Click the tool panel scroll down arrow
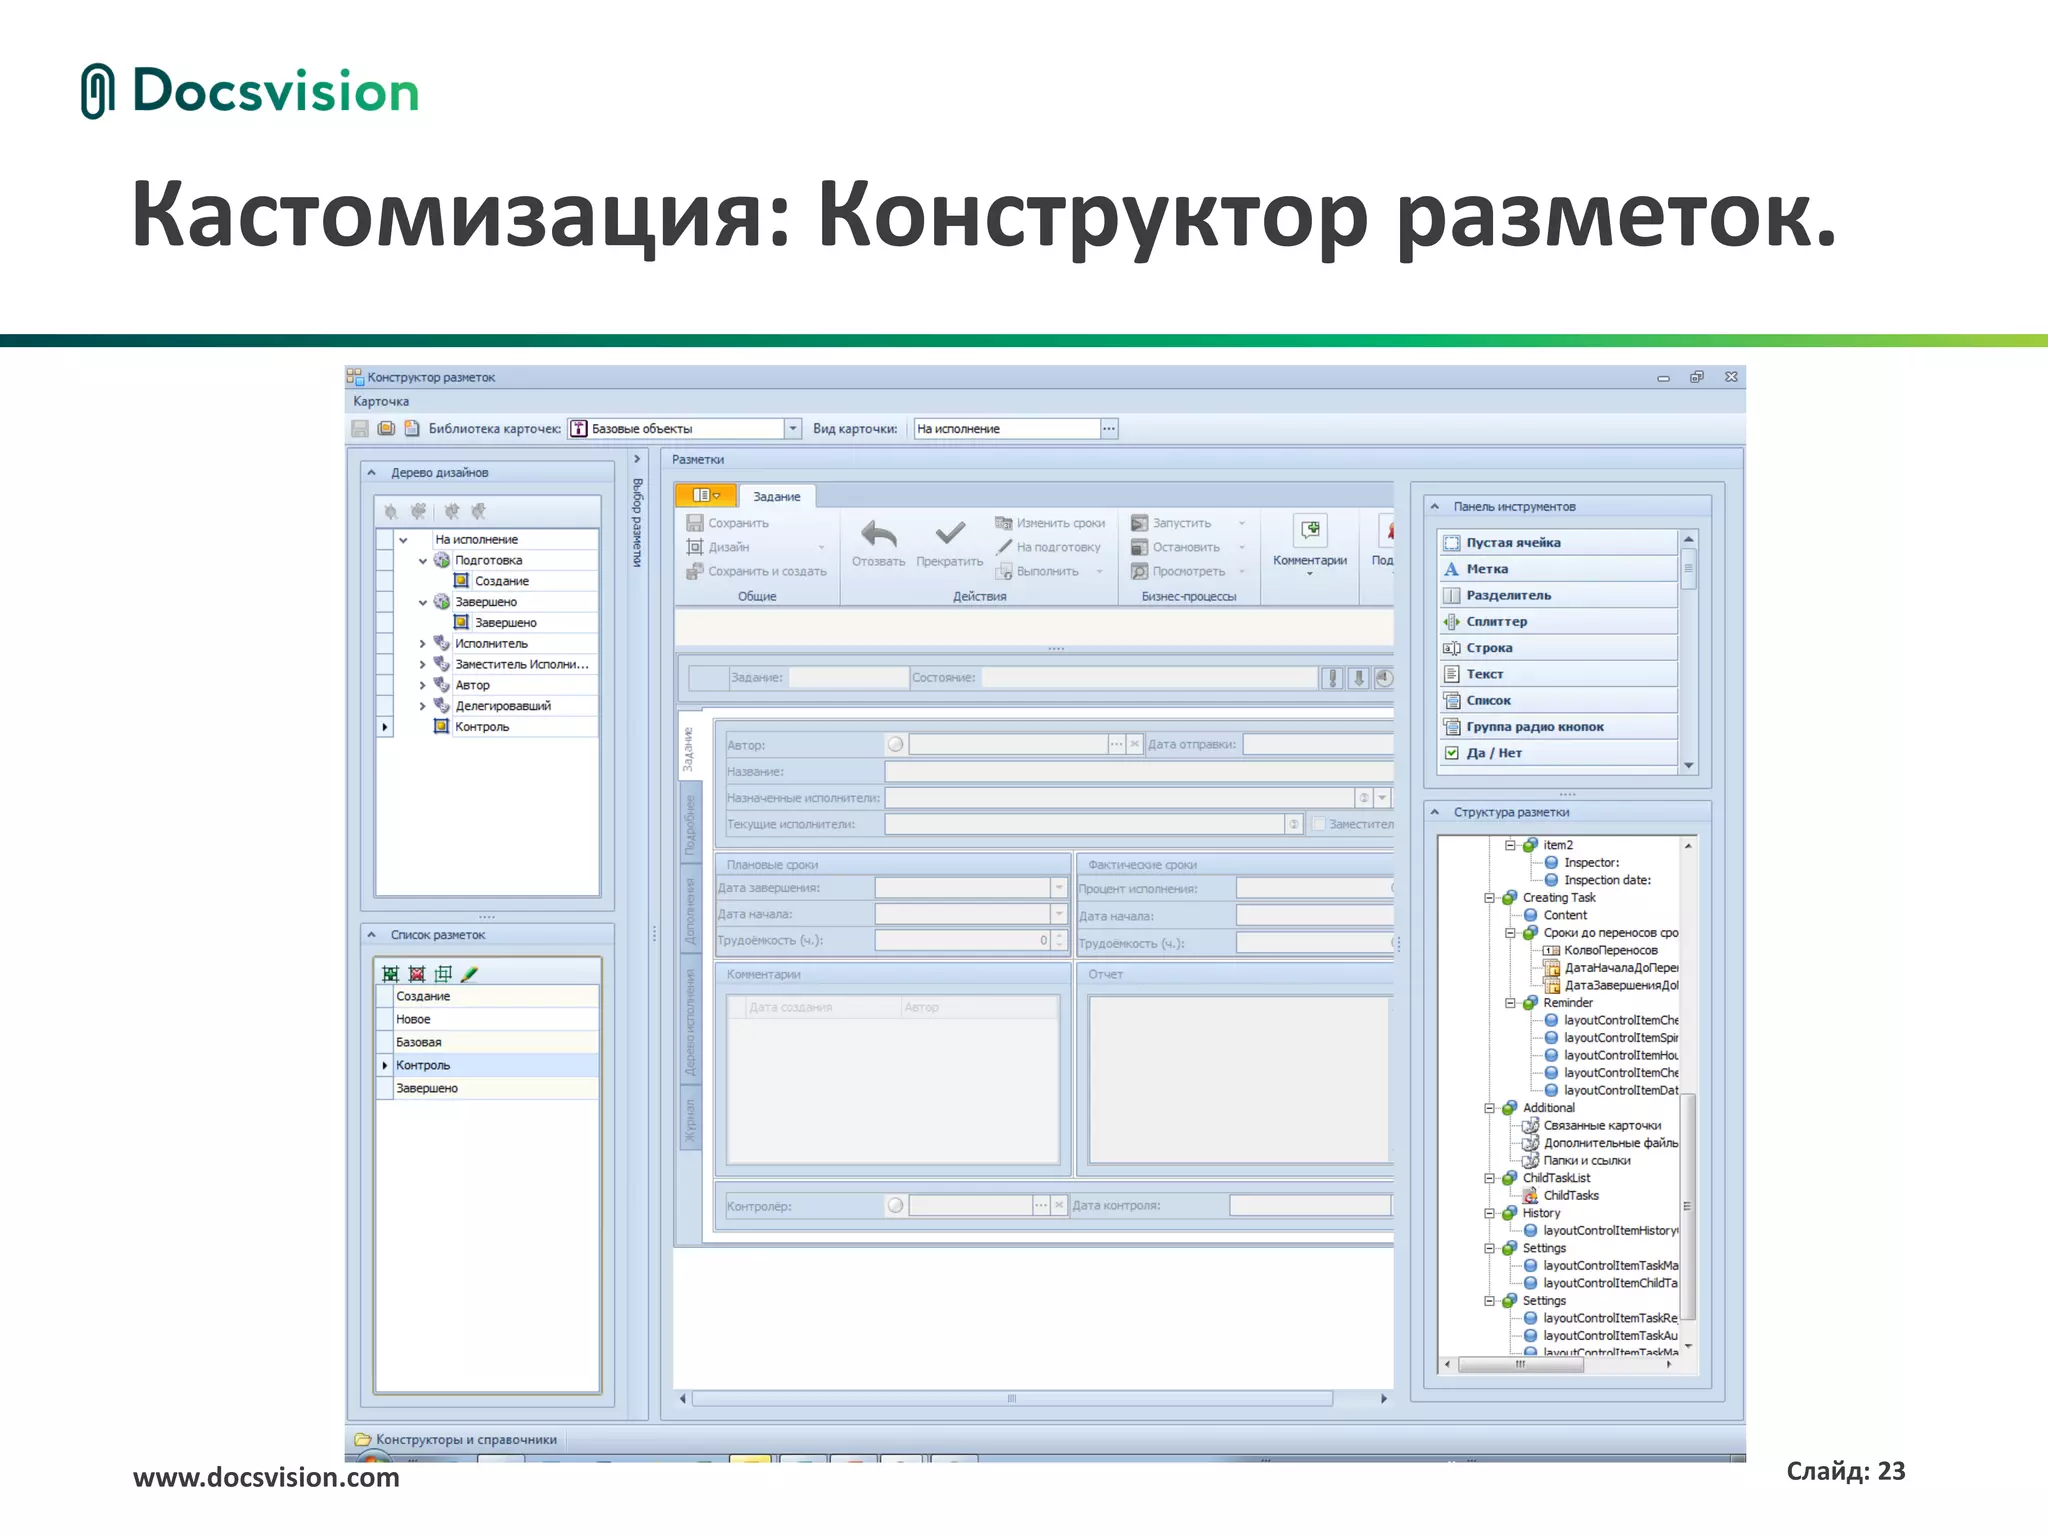 pyautogui.click(x=1688, y=765)
